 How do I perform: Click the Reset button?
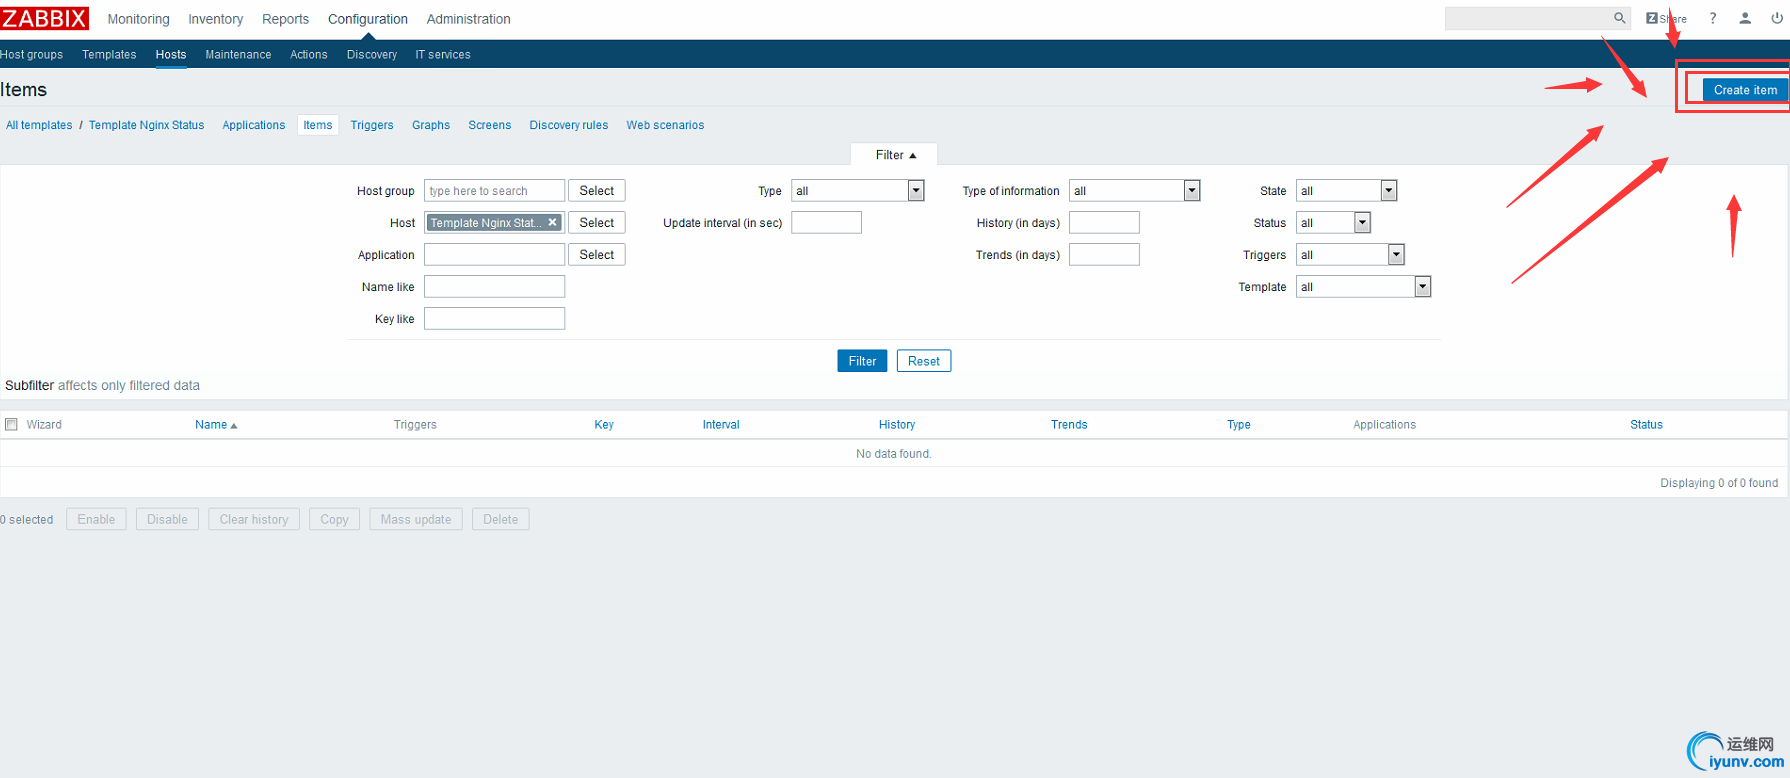(924, 361)
